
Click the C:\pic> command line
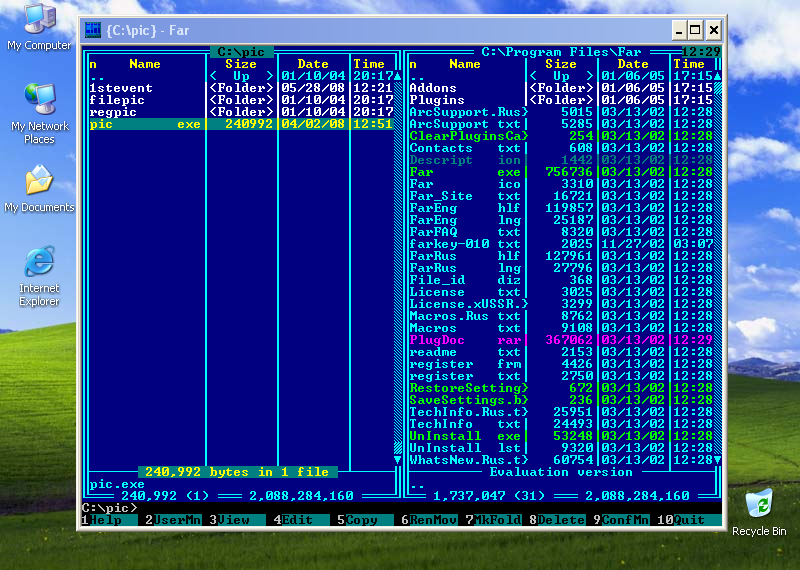pyautogui.click(x=402, y=508)
